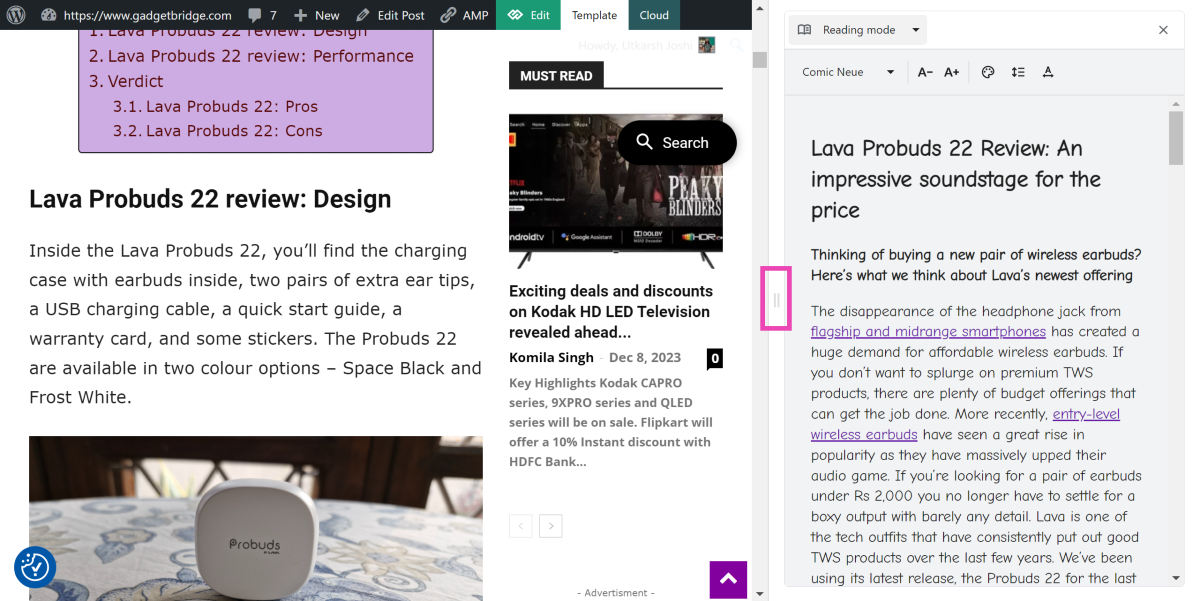Open letter spacing options

(1048, 72)
